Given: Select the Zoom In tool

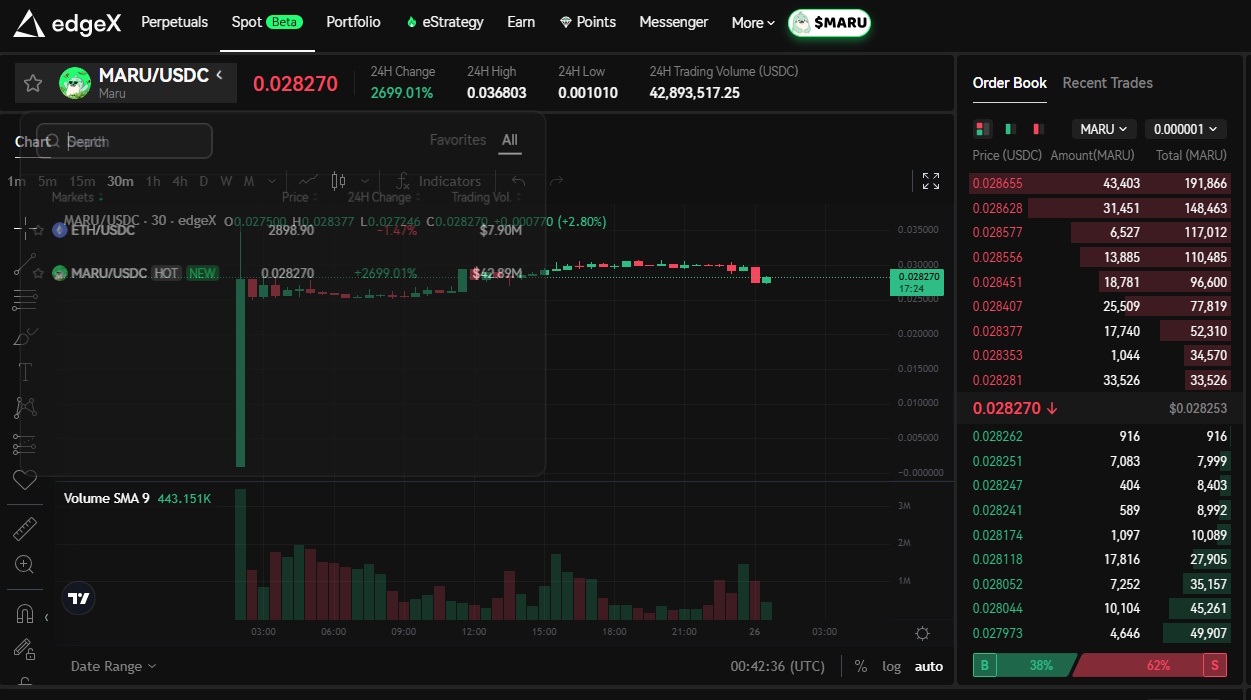Looking at the screenshot, I should coord(25,565).
